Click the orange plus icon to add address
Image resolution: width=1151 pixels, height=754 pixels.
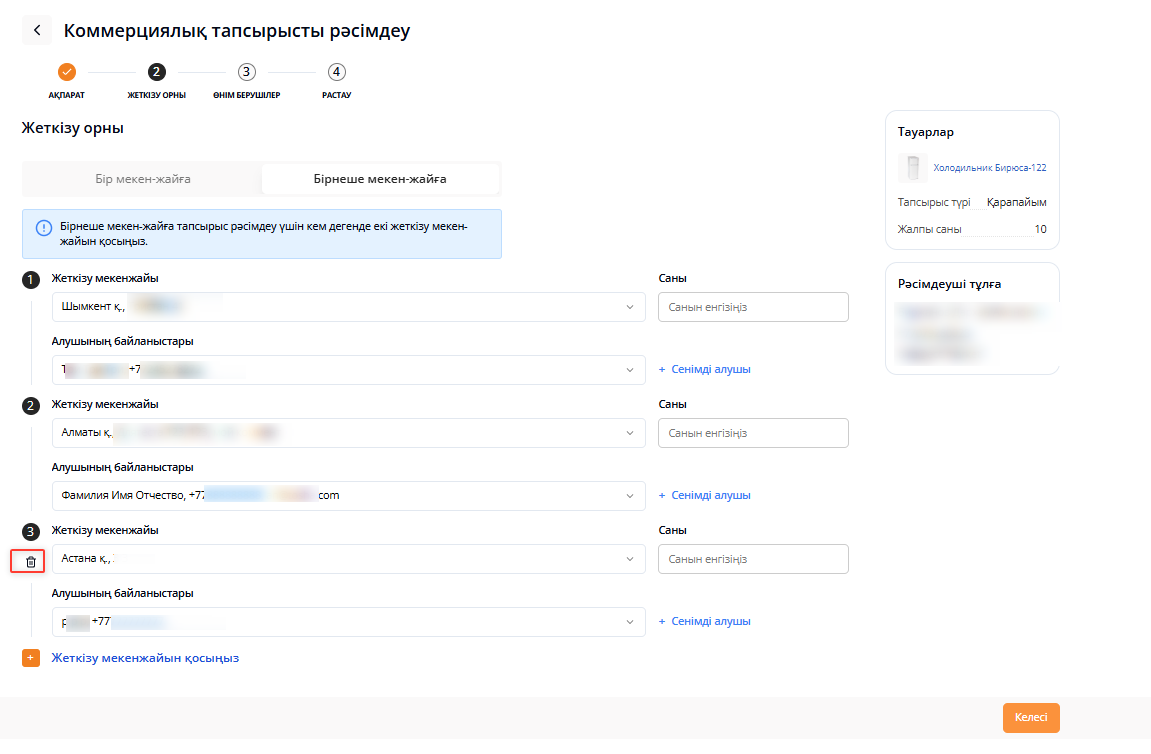[30, 658]
